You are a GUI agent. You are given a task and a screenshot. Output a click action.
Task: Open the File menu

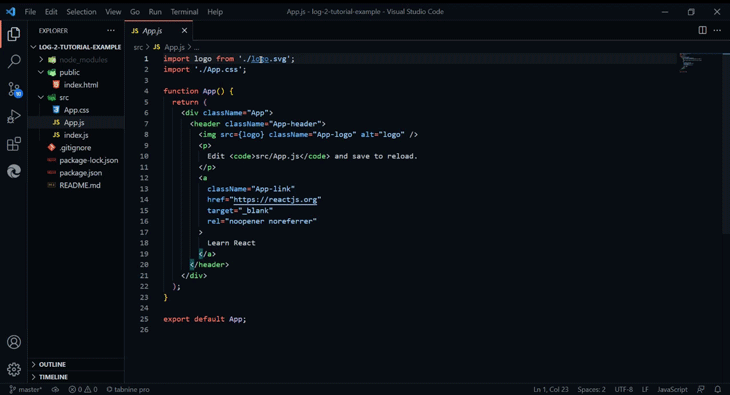tap(30, 12)
